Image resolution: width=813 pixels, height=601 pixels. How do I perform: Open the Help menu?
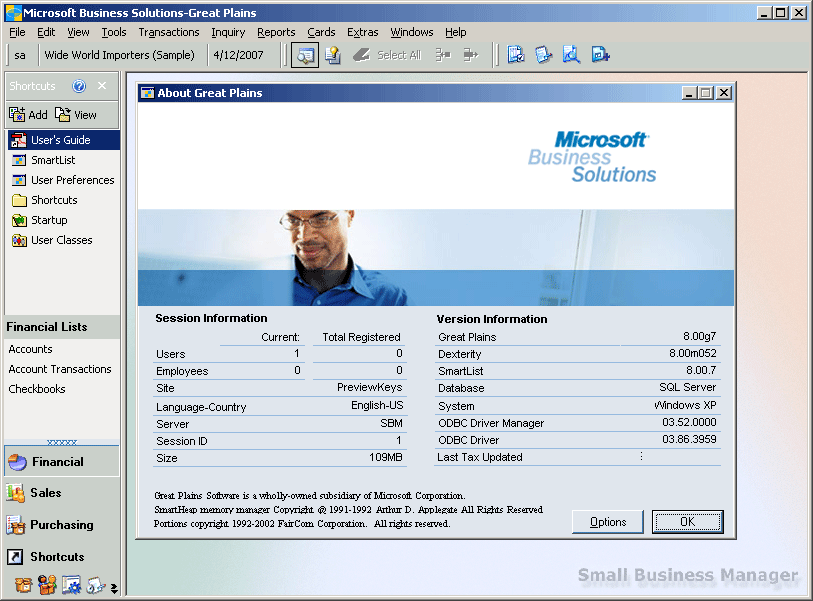click(x=455, y=32)
